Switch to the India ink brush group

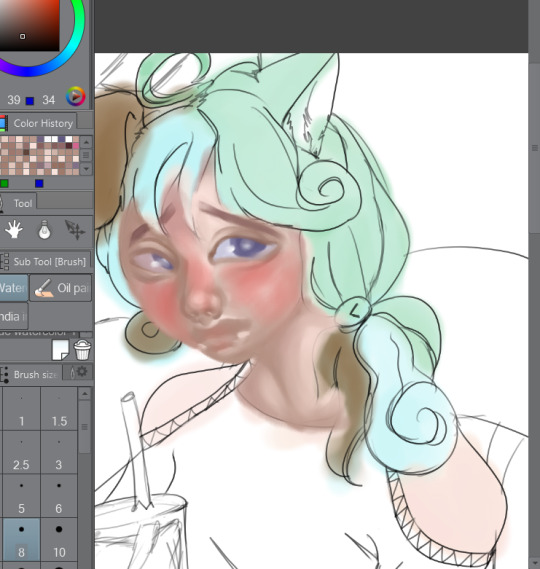point(13,316)
